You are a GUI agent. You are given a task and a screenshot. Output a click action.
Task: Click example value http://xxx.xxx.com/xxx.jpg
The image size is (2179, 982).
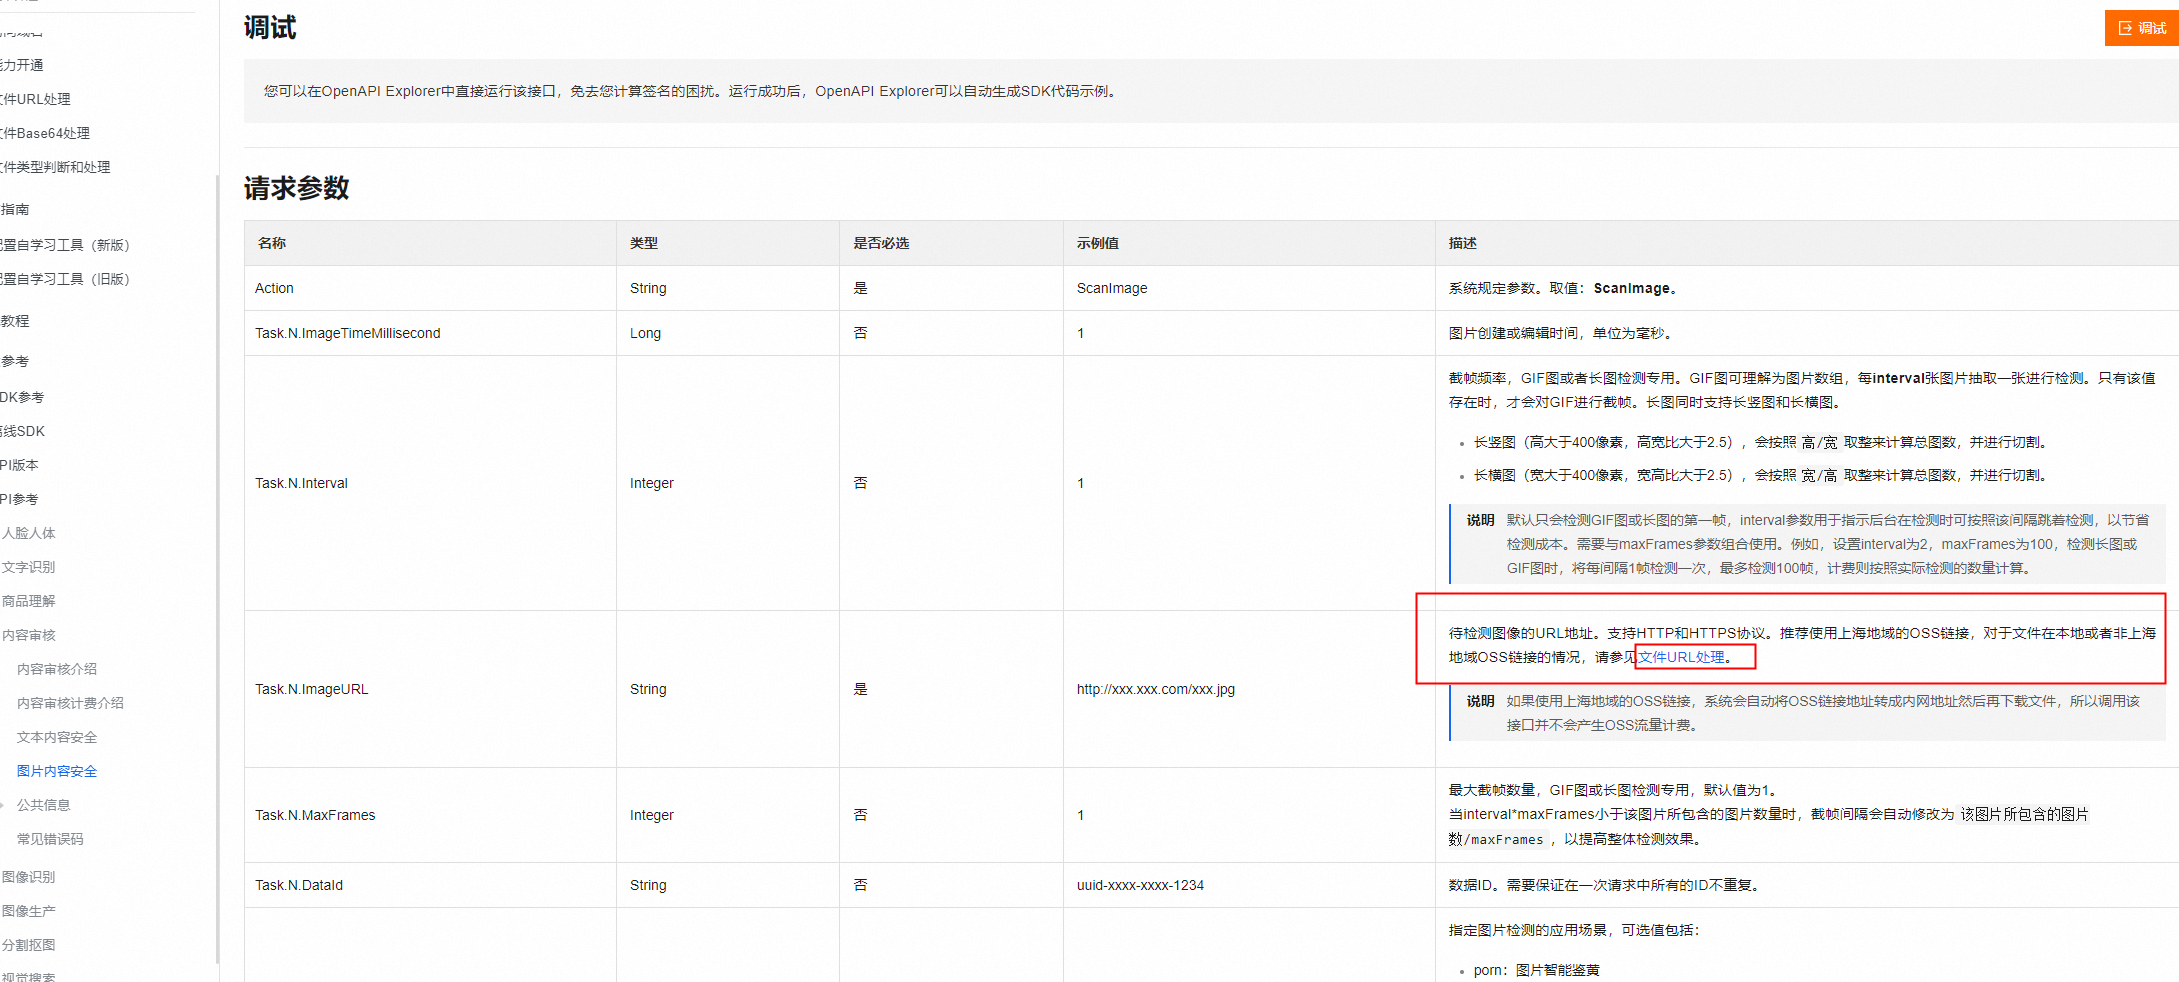pos(1156,689)
